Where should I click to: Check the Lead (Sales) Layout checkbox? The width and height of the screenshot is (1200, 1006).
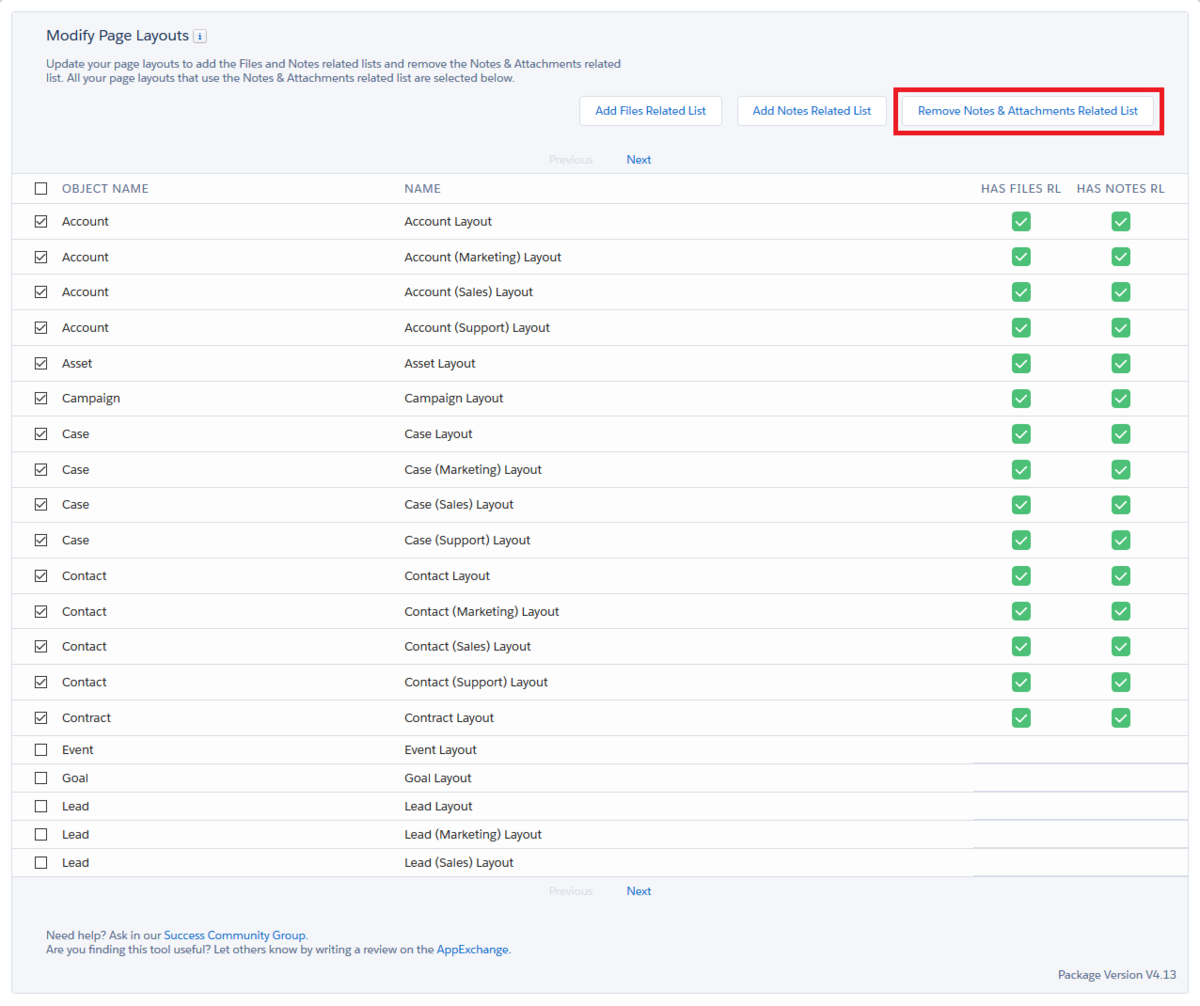[41, 862]
